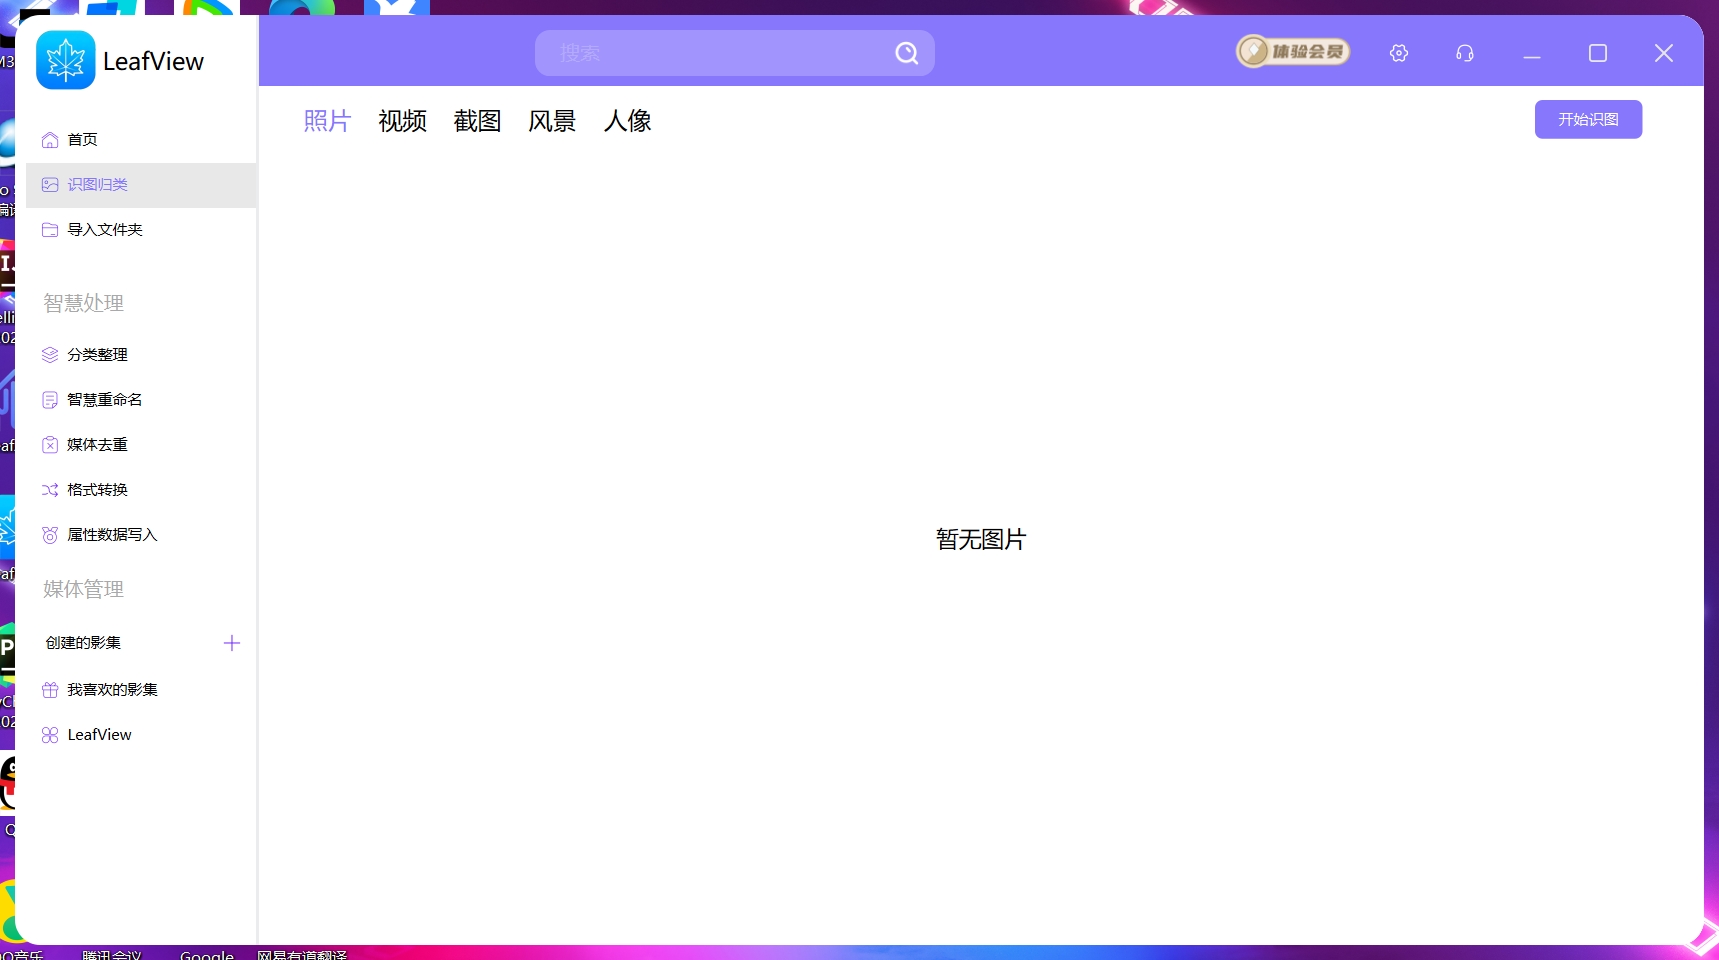Close the LeafView window

point(1664,53)
